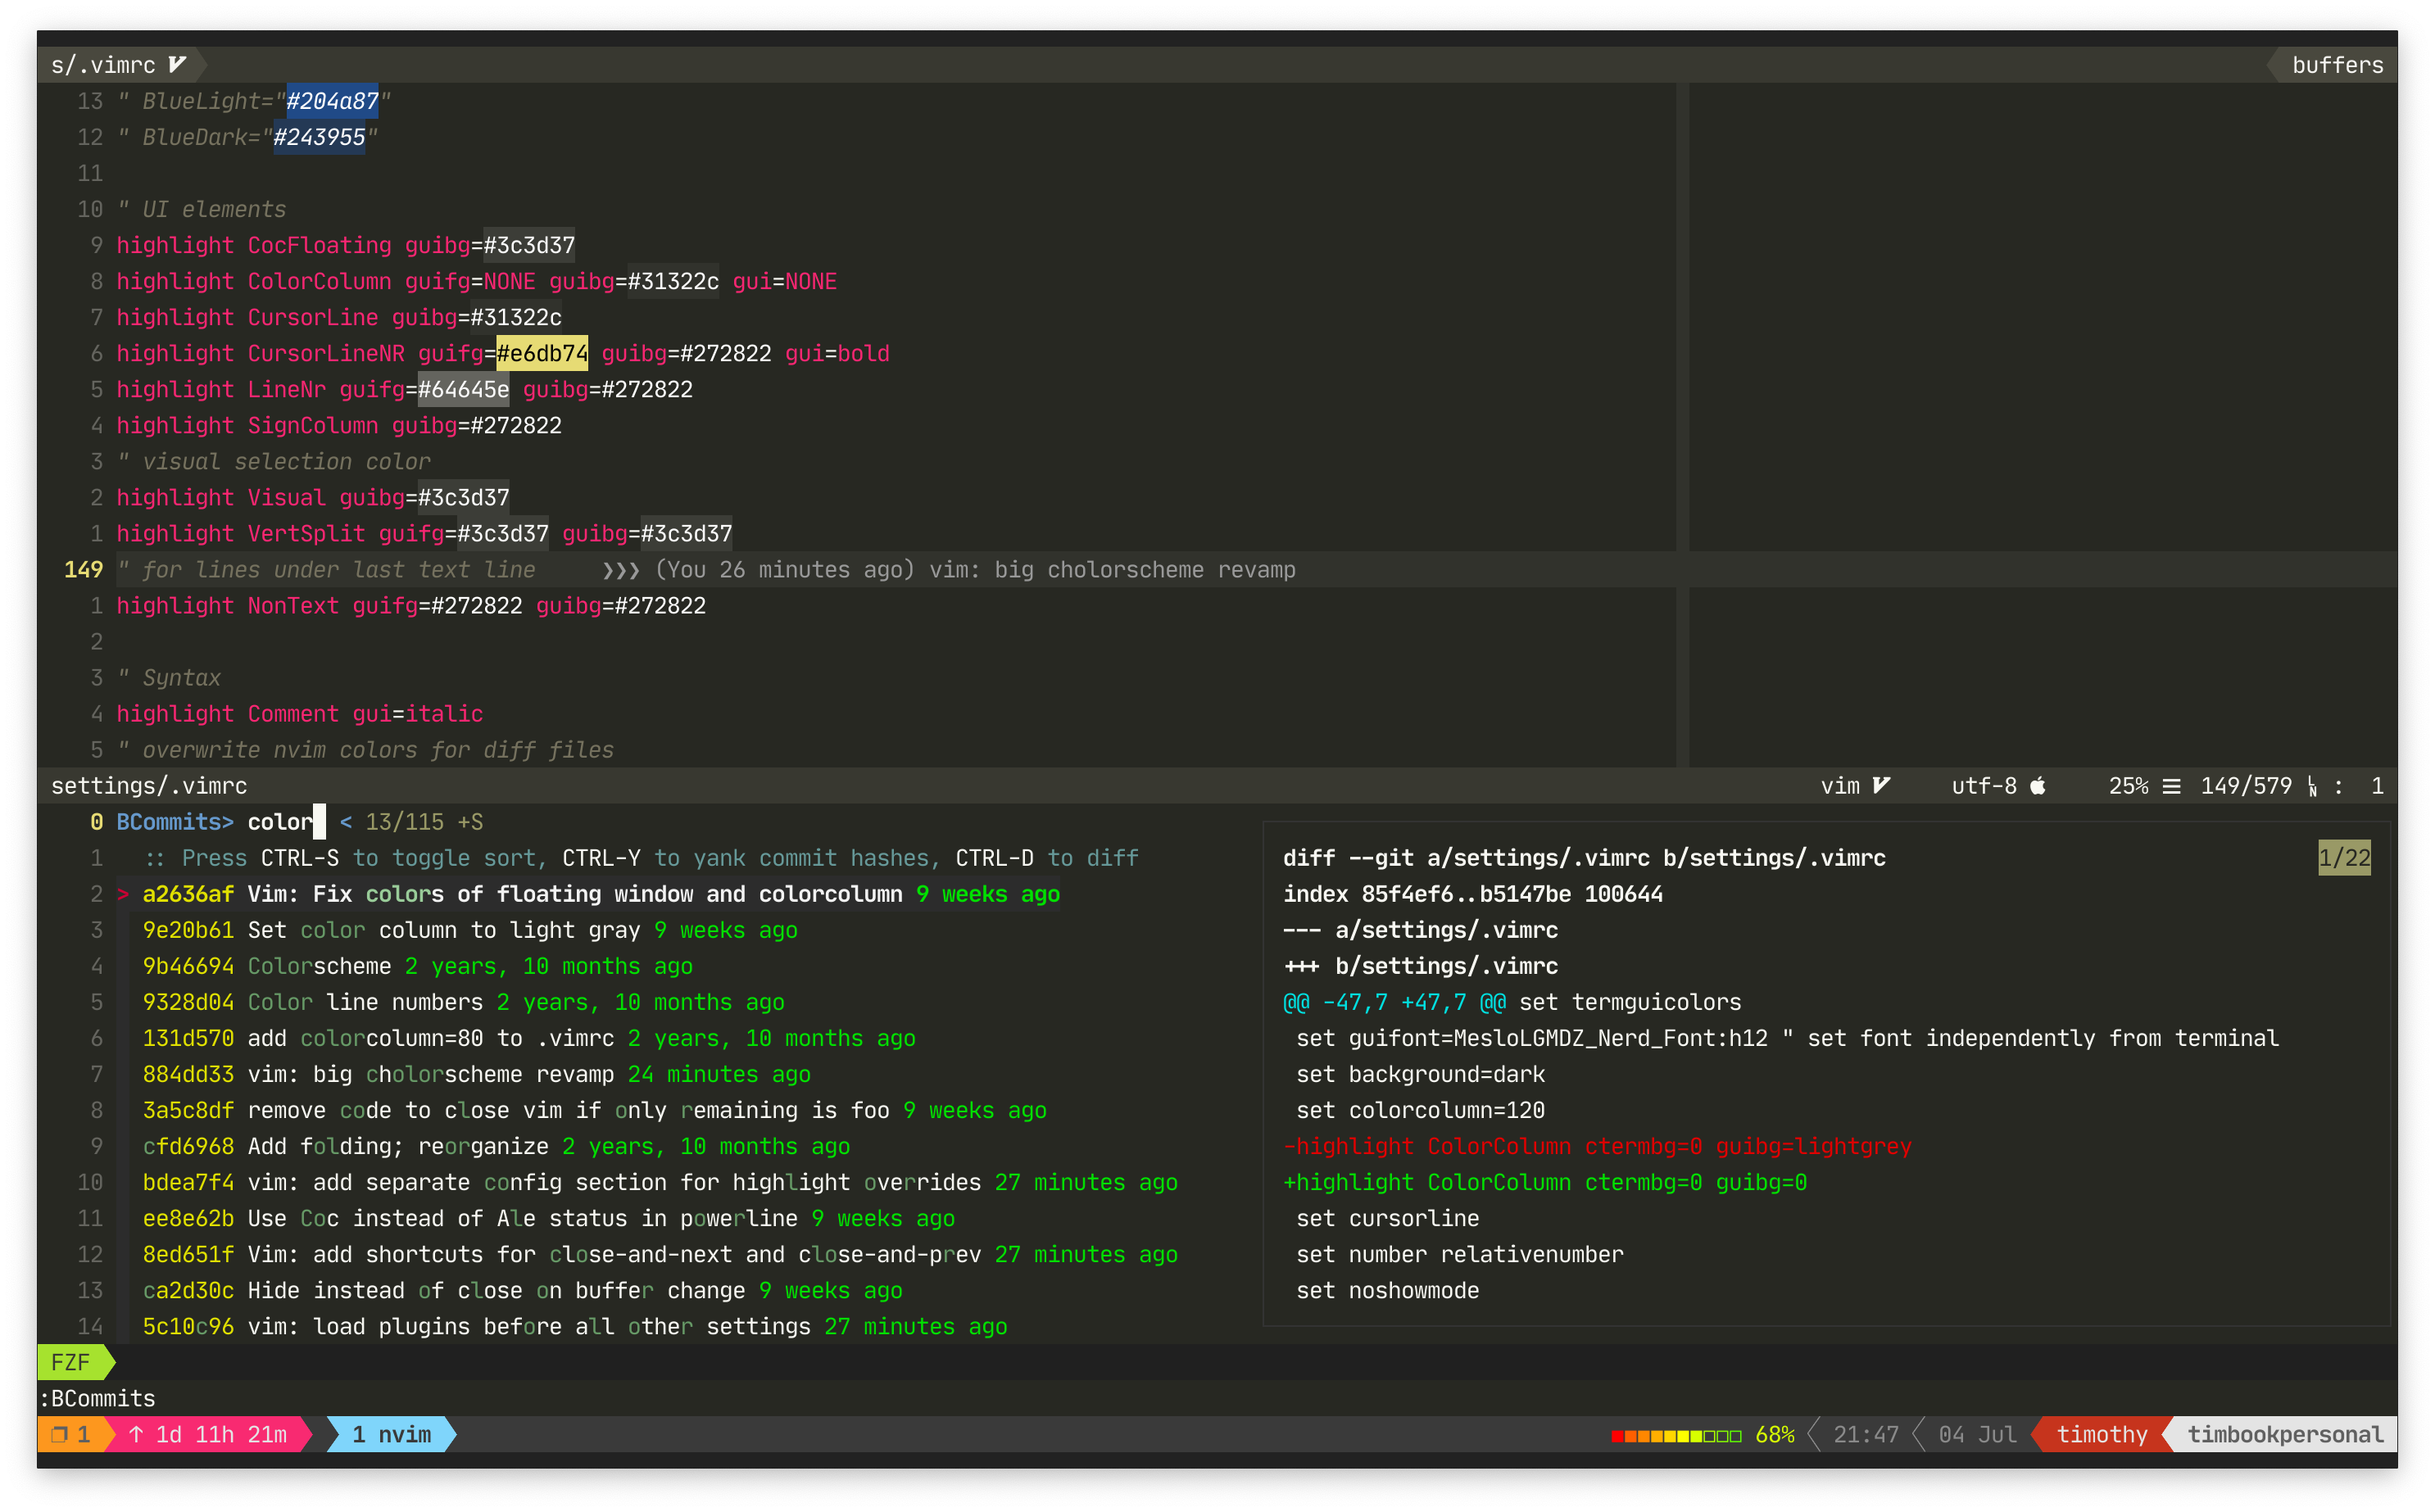Click the blue #204a87 color highlight
Screen dimensions: 2435x1512
click(x=332, y=101)
